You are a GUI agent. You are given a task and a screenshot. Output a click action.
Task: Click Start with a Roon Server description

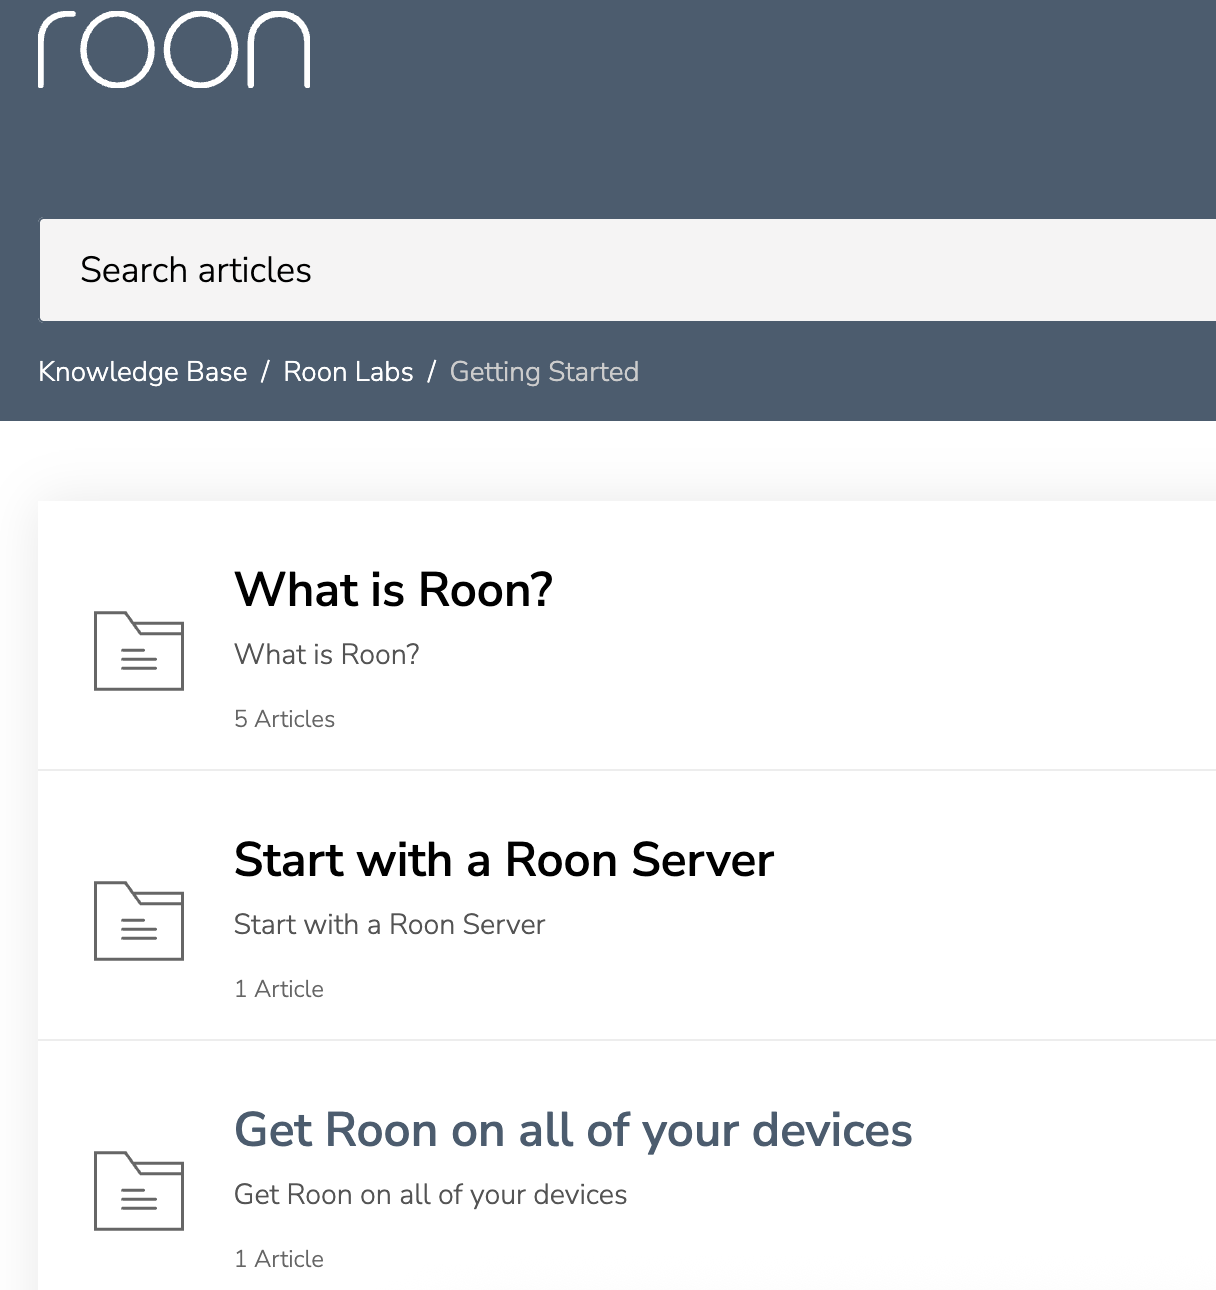pos(389,924)
